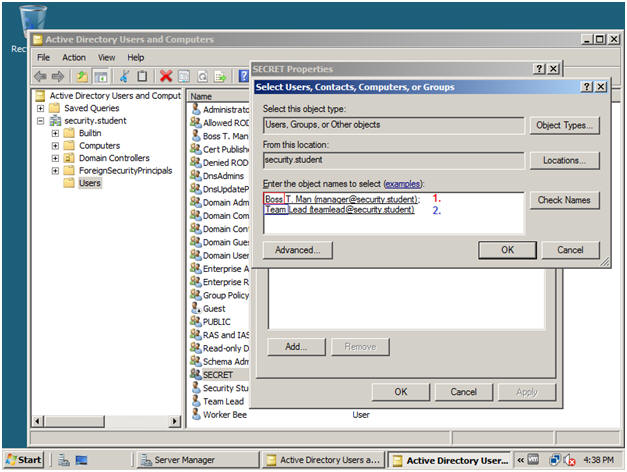
Task: Open the View menu
Action: [x=106, y=58]
